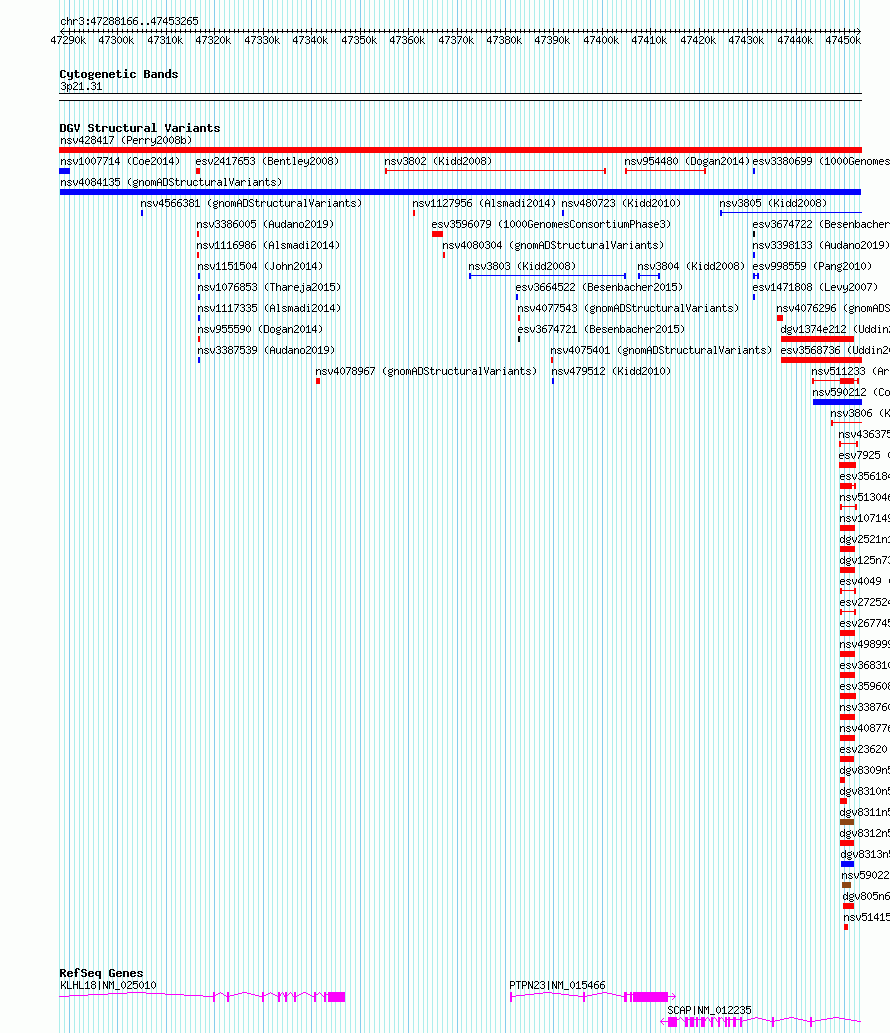Select nsv479512 (Kidd2010) label
The image size is (890, 1033).
coord(611,372)
